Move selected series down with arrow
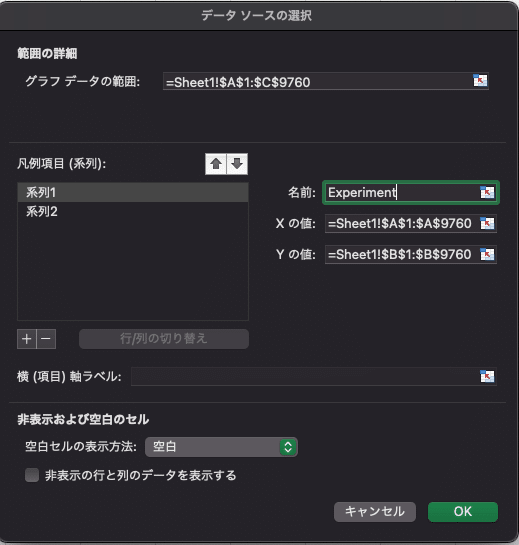The image size is (519, 545). (237, 164)
